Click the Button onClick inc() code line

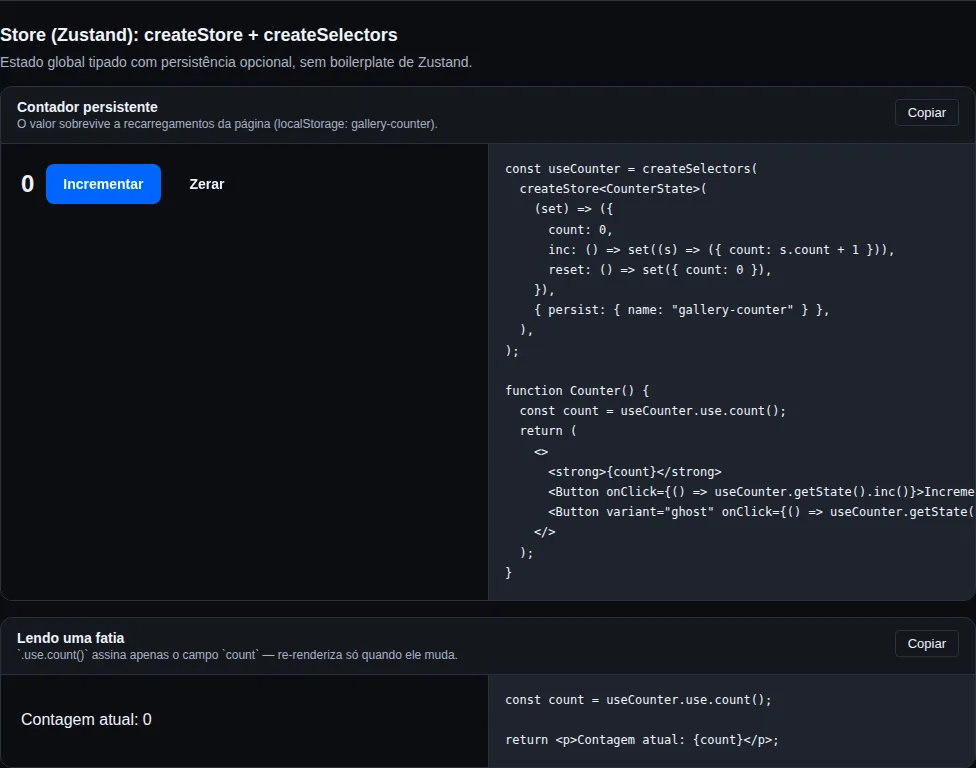point(761,492)
